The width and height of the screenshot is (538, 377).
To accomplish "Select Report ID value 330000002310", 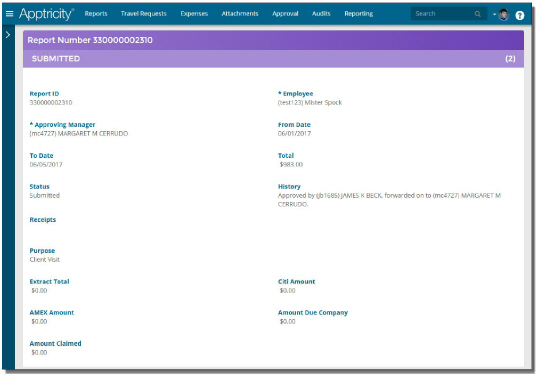I will coord(51,103).
